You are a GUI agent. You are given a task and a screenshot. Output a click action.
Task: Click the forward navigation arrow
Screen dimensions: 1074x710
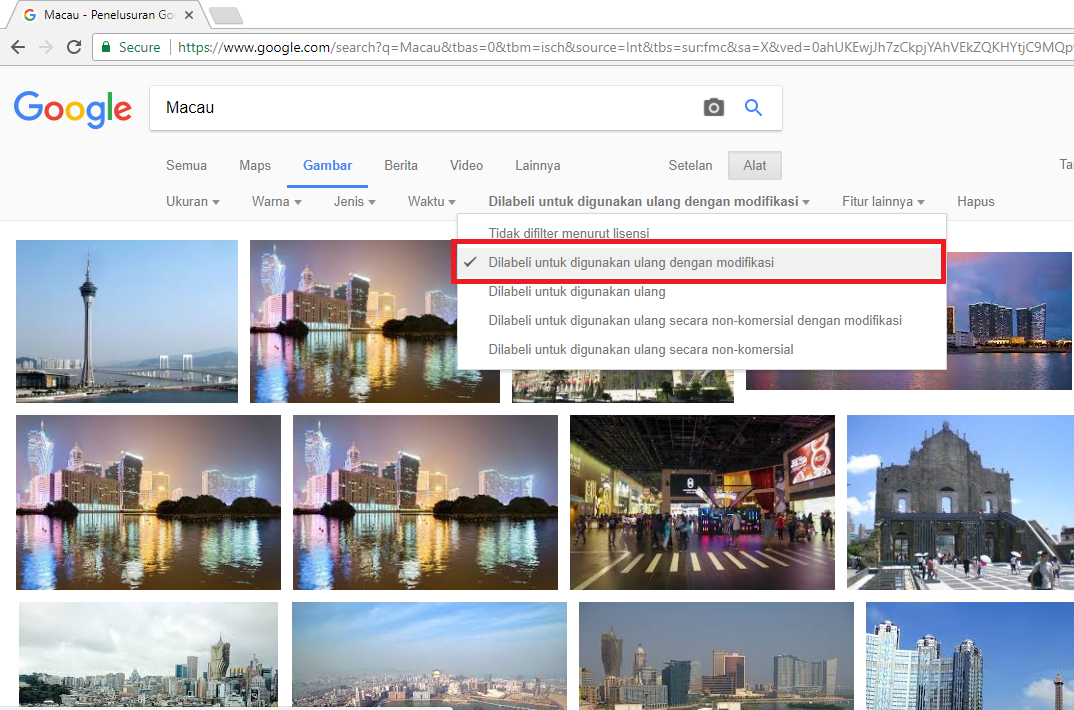46,46
